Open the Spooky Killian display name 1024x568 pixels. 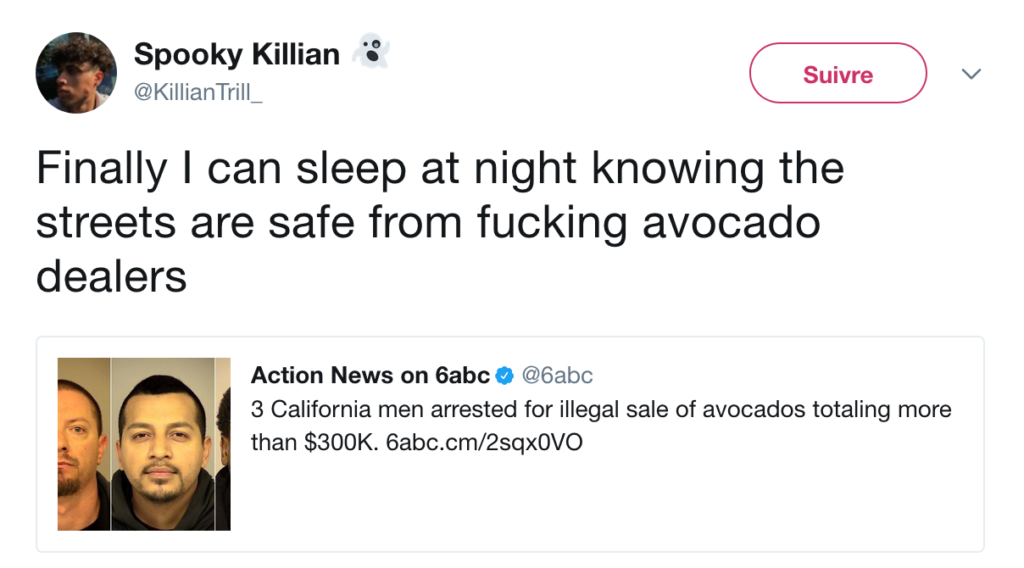point(237,54)
